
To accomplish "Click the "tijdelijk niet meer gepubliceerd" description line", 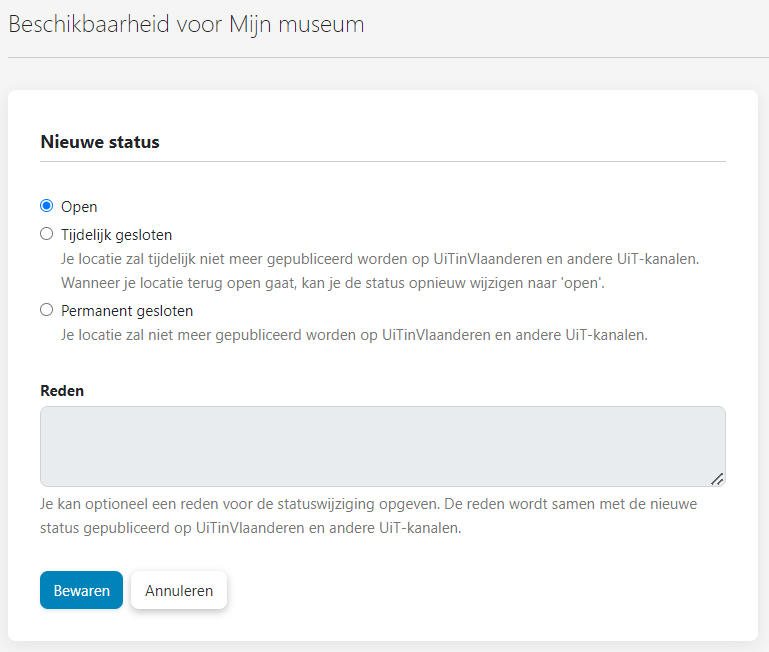I will pos(380,259).
